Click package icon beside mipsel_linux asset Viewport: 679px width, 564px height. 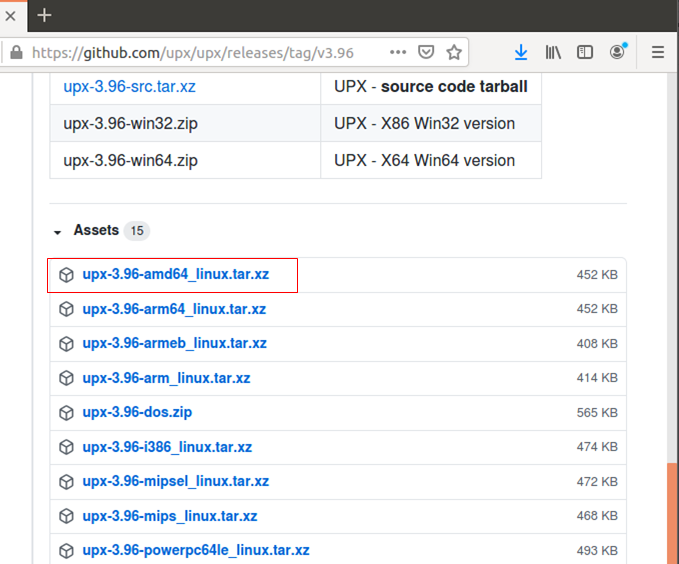pyautogui.click(x=66, y=481)
